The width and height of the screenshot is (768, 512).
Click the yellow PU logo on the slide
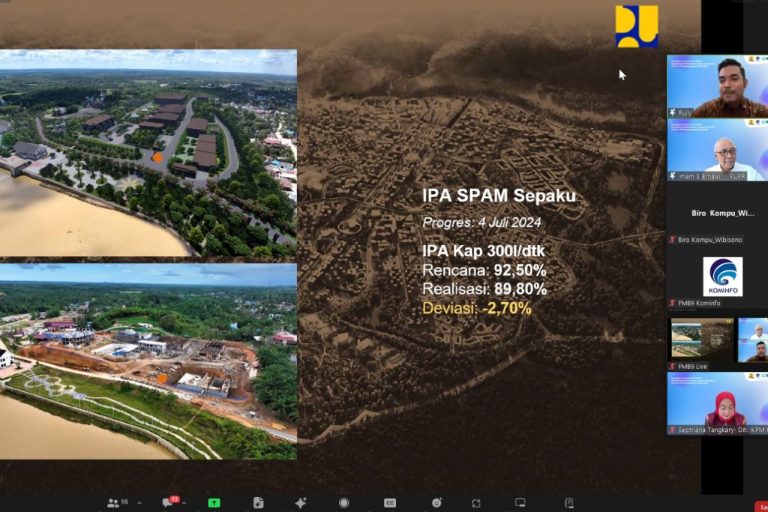click(x=636, y=27)
